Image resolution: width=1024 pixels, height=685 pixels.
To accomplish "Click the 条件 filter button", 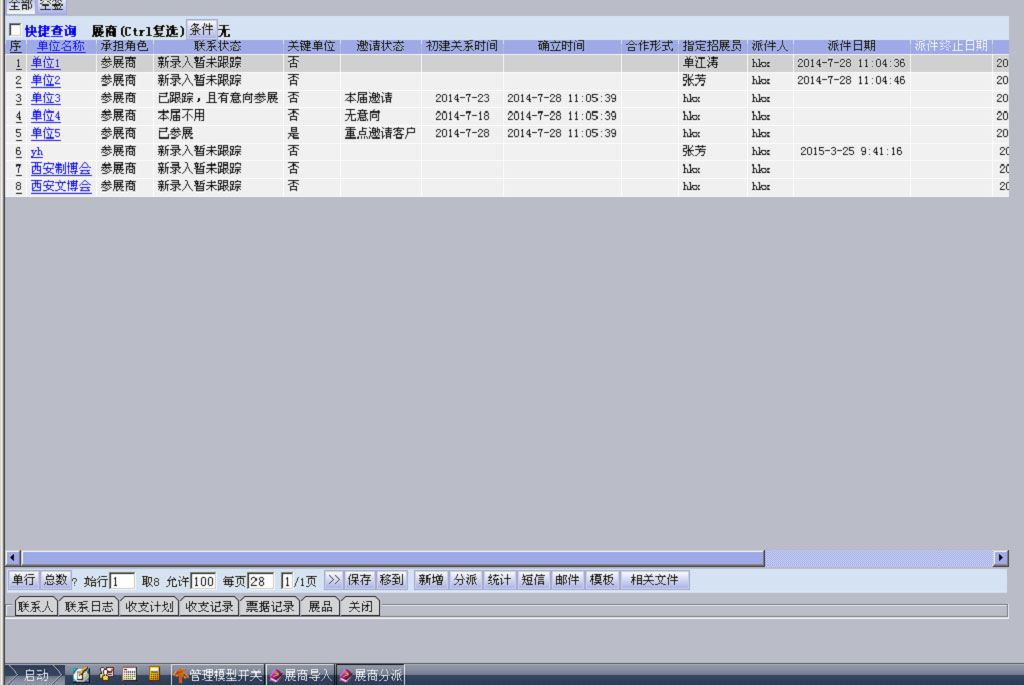I will pos(201,30).
